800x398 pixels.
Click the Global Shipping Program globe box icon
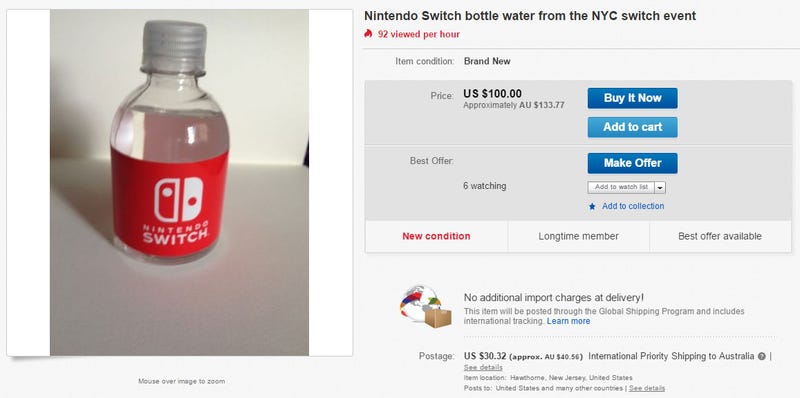(426, 307)
